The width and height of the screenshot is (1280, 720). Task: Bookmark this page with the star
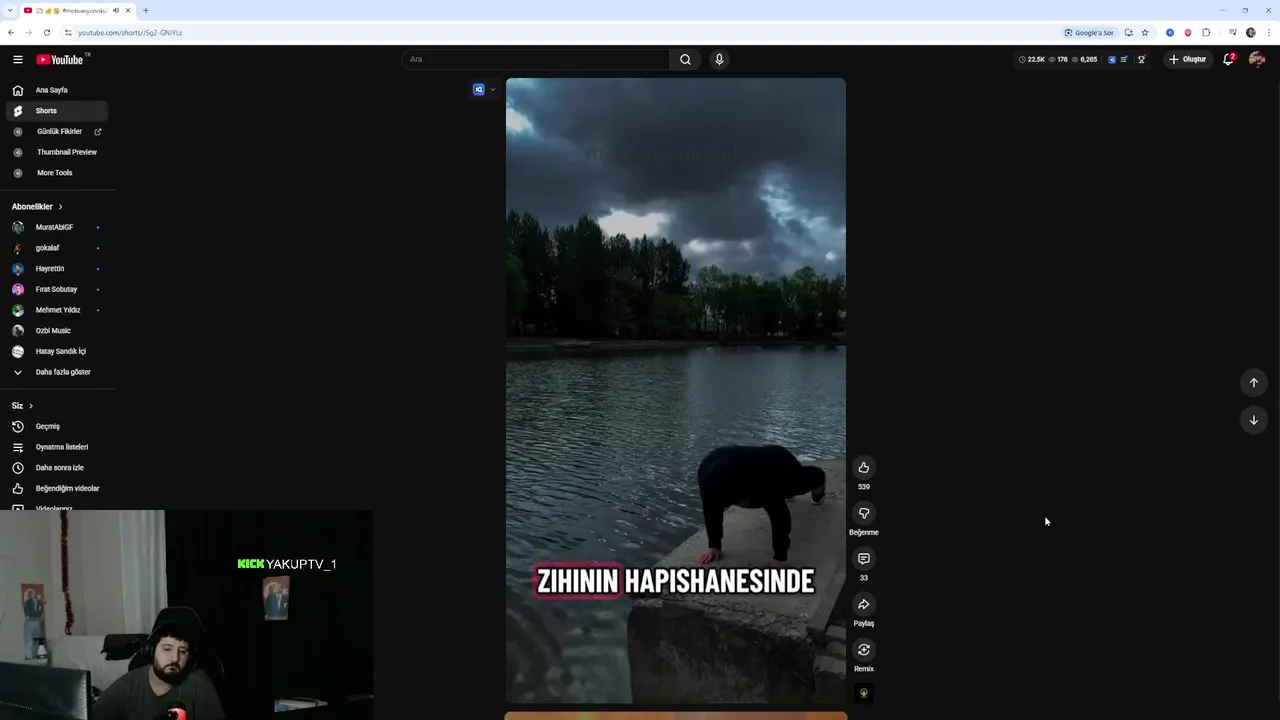(1145, 32)
